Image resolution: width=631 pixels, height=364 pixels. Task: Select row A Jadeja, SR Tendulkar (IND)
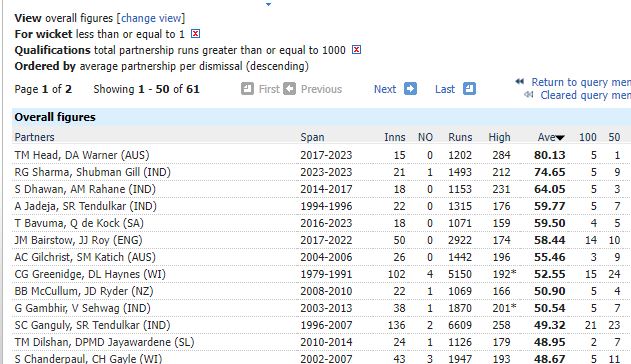click(x=322, y=206)
